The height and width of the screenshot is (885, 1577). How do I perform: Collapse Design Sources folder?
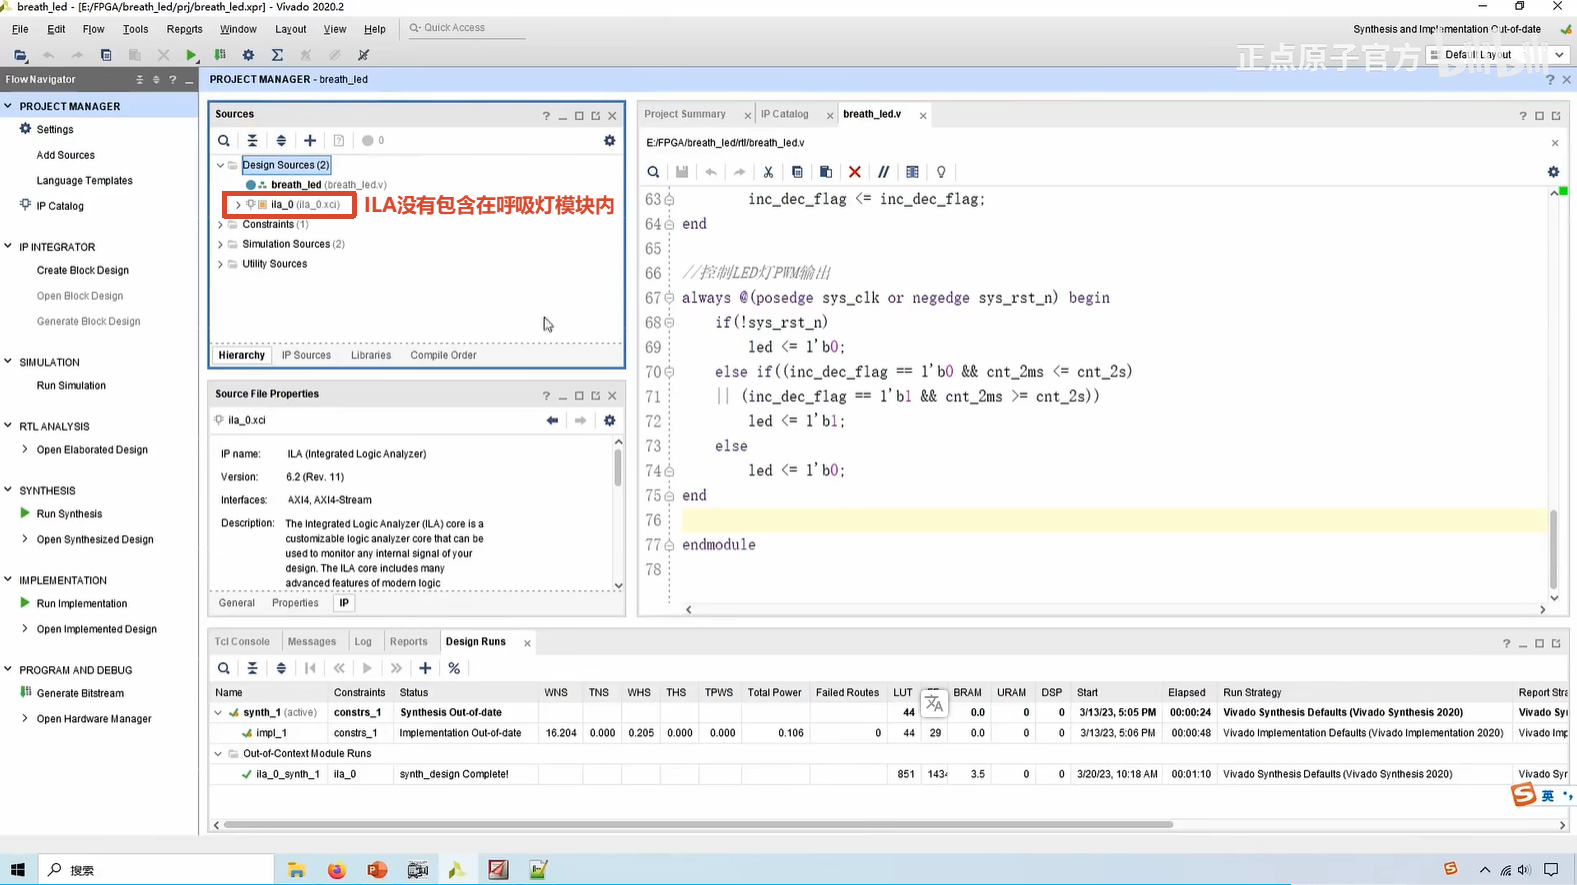coord(221,165)
